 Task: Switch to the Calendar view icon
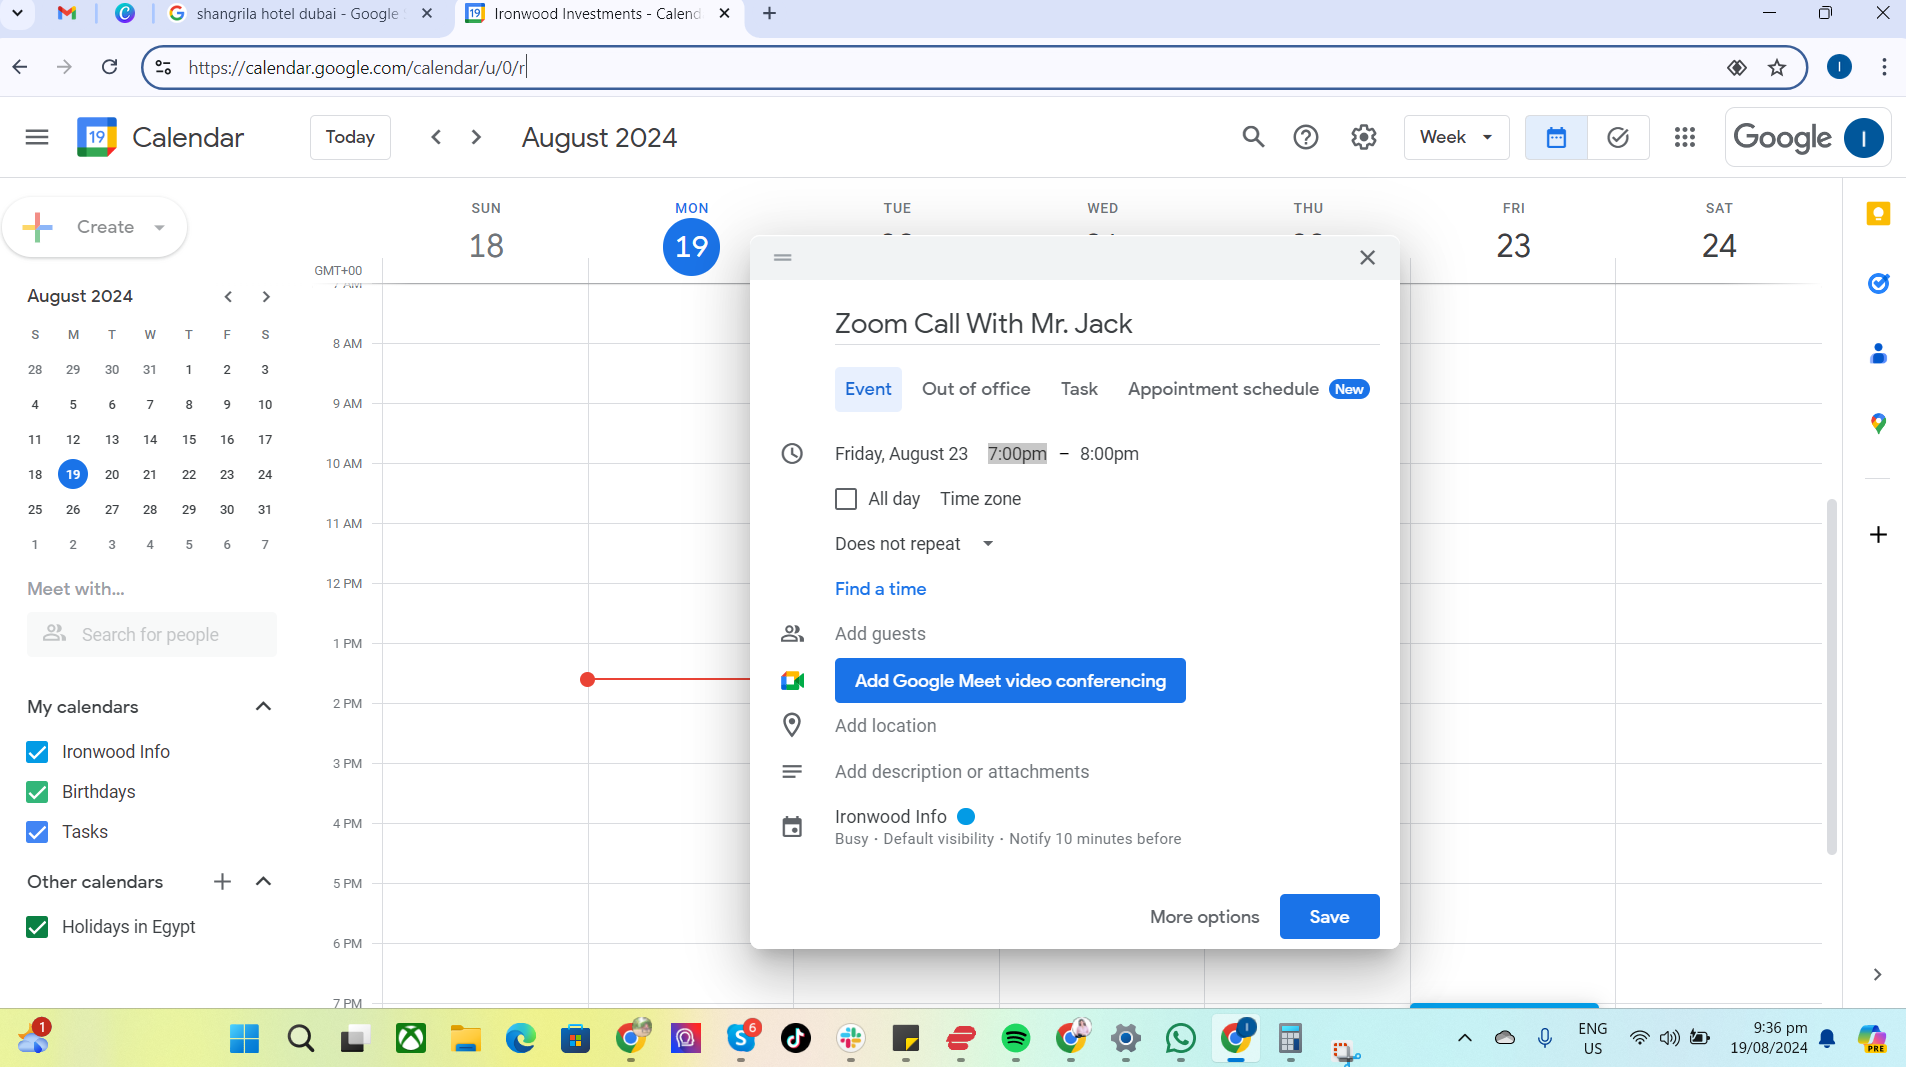tap(1556, 137)
